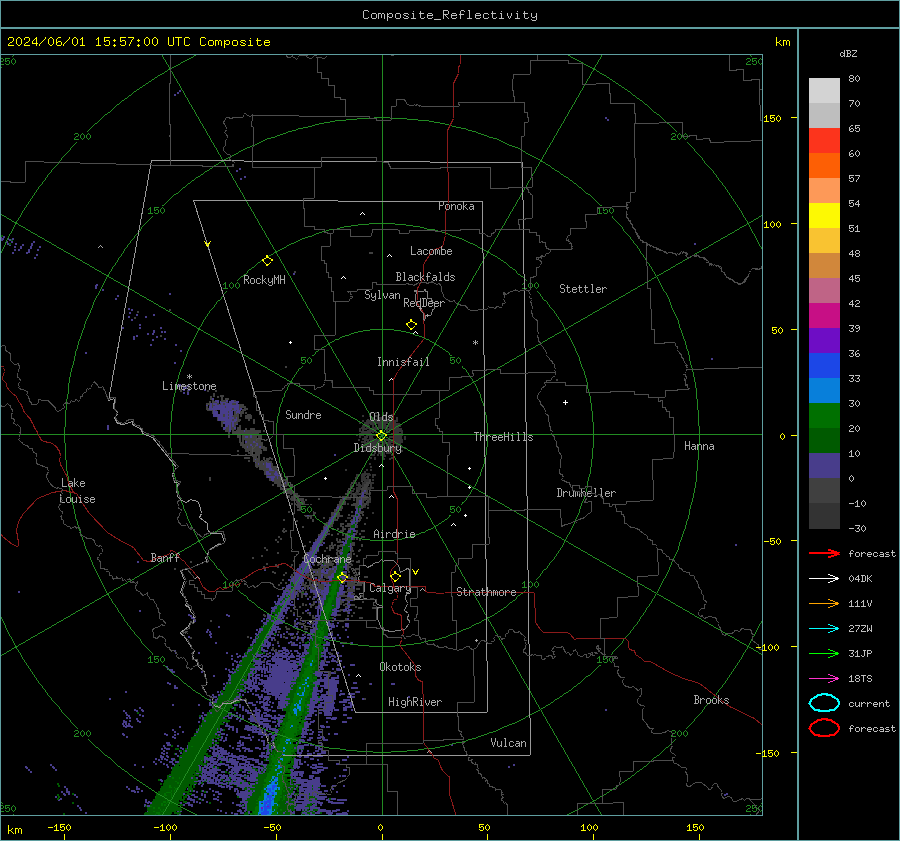
Task: Select the blue 33 dBZ swatch
Action: [824, 365]
